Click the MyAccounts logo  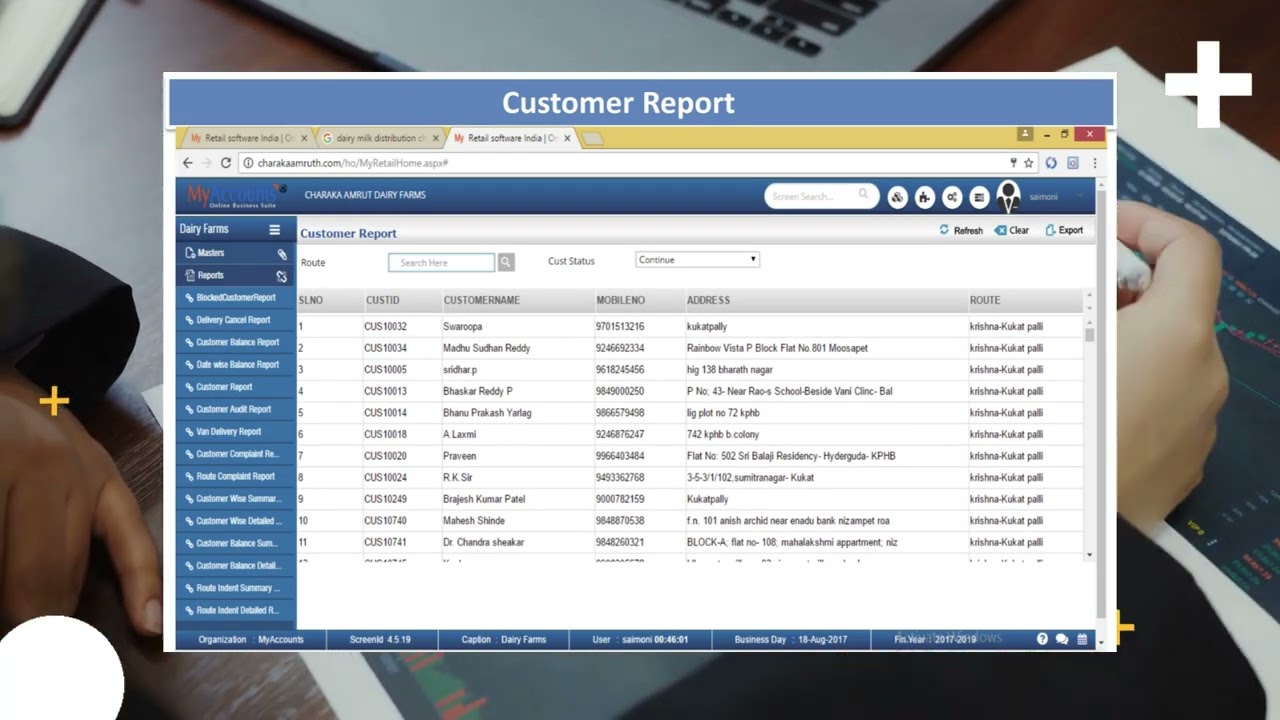(235, 195)
